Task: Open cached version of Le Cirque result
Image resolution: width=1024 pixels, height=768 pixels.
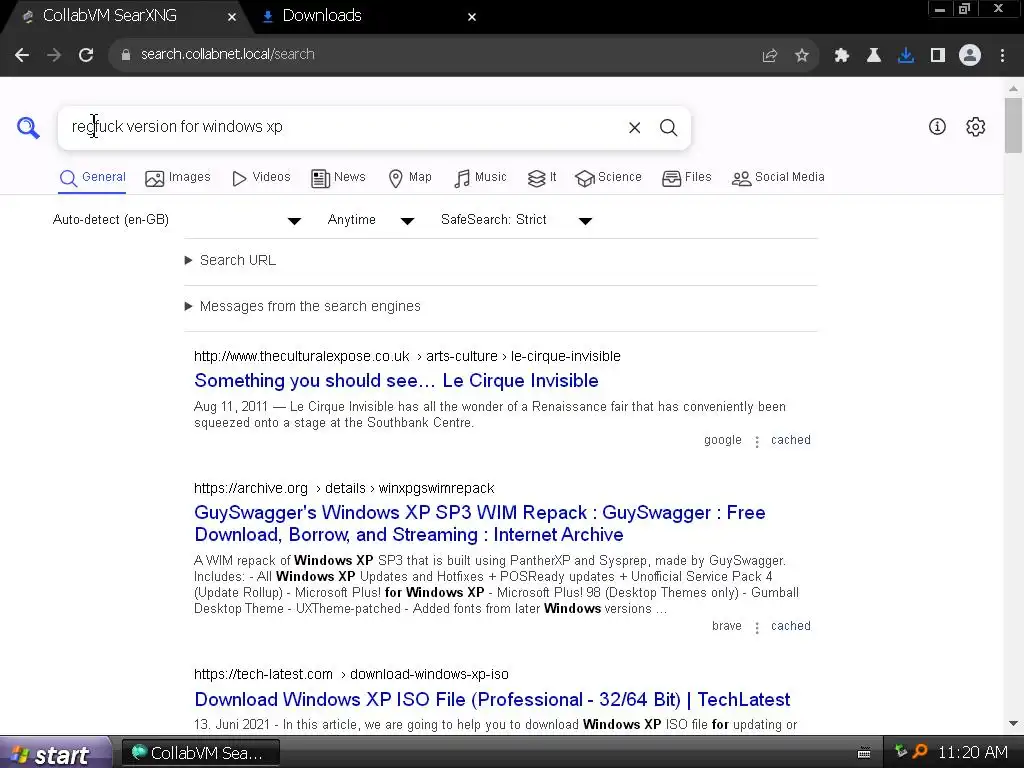Action: coord(791,440)
